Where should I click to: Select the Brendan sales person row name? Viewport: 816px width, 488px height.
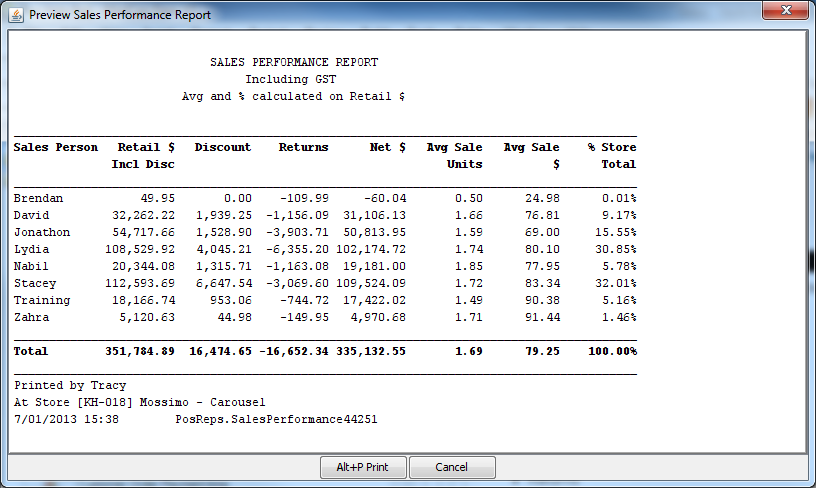(38, 198)
